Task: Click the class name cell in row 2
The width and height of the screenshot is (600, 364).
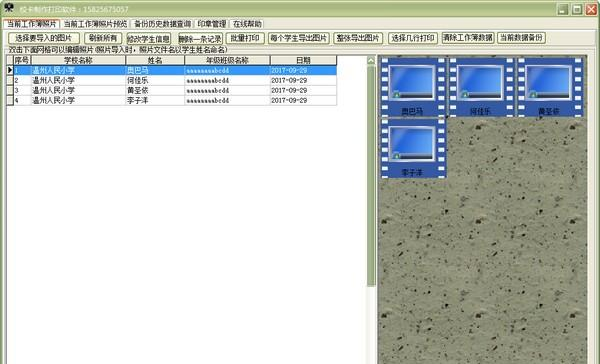Action: click(x=227, y=80)
